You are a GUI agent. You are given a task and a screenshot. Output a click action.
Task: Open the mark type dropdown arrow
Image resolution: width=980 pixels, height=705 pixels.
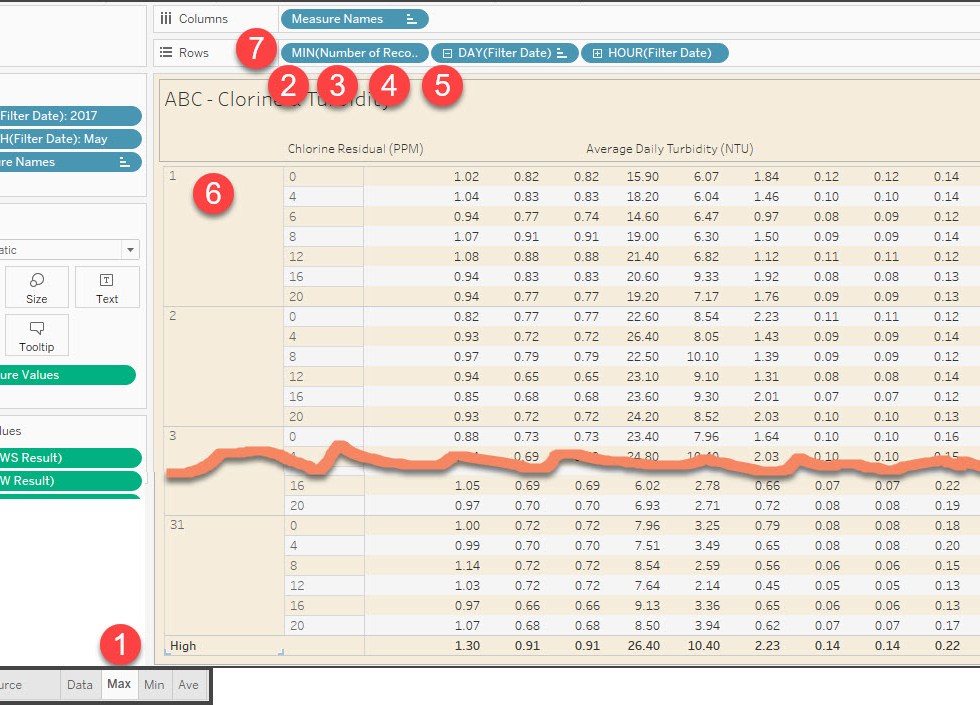tap(130, 250)
